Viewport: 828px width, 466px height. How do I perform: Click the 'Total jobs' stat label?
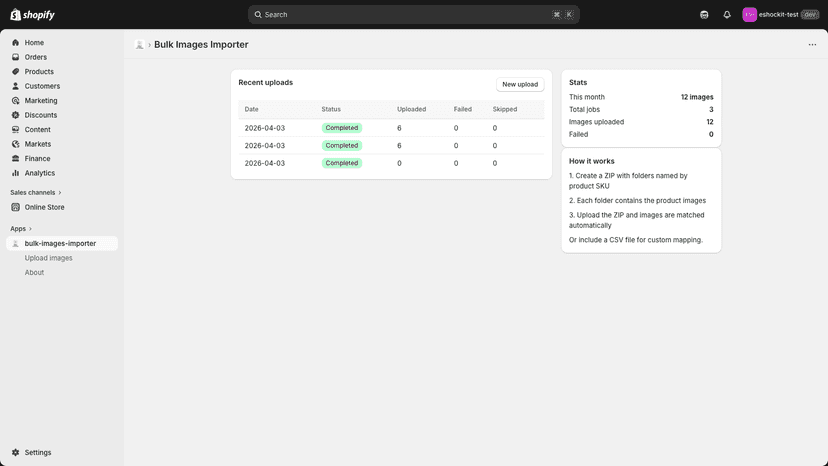(x=584, y=109)
